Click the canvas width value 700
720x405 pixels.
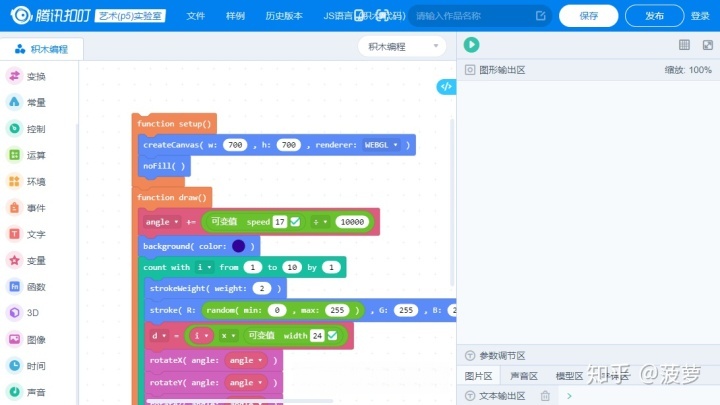[x=235, y=145]
